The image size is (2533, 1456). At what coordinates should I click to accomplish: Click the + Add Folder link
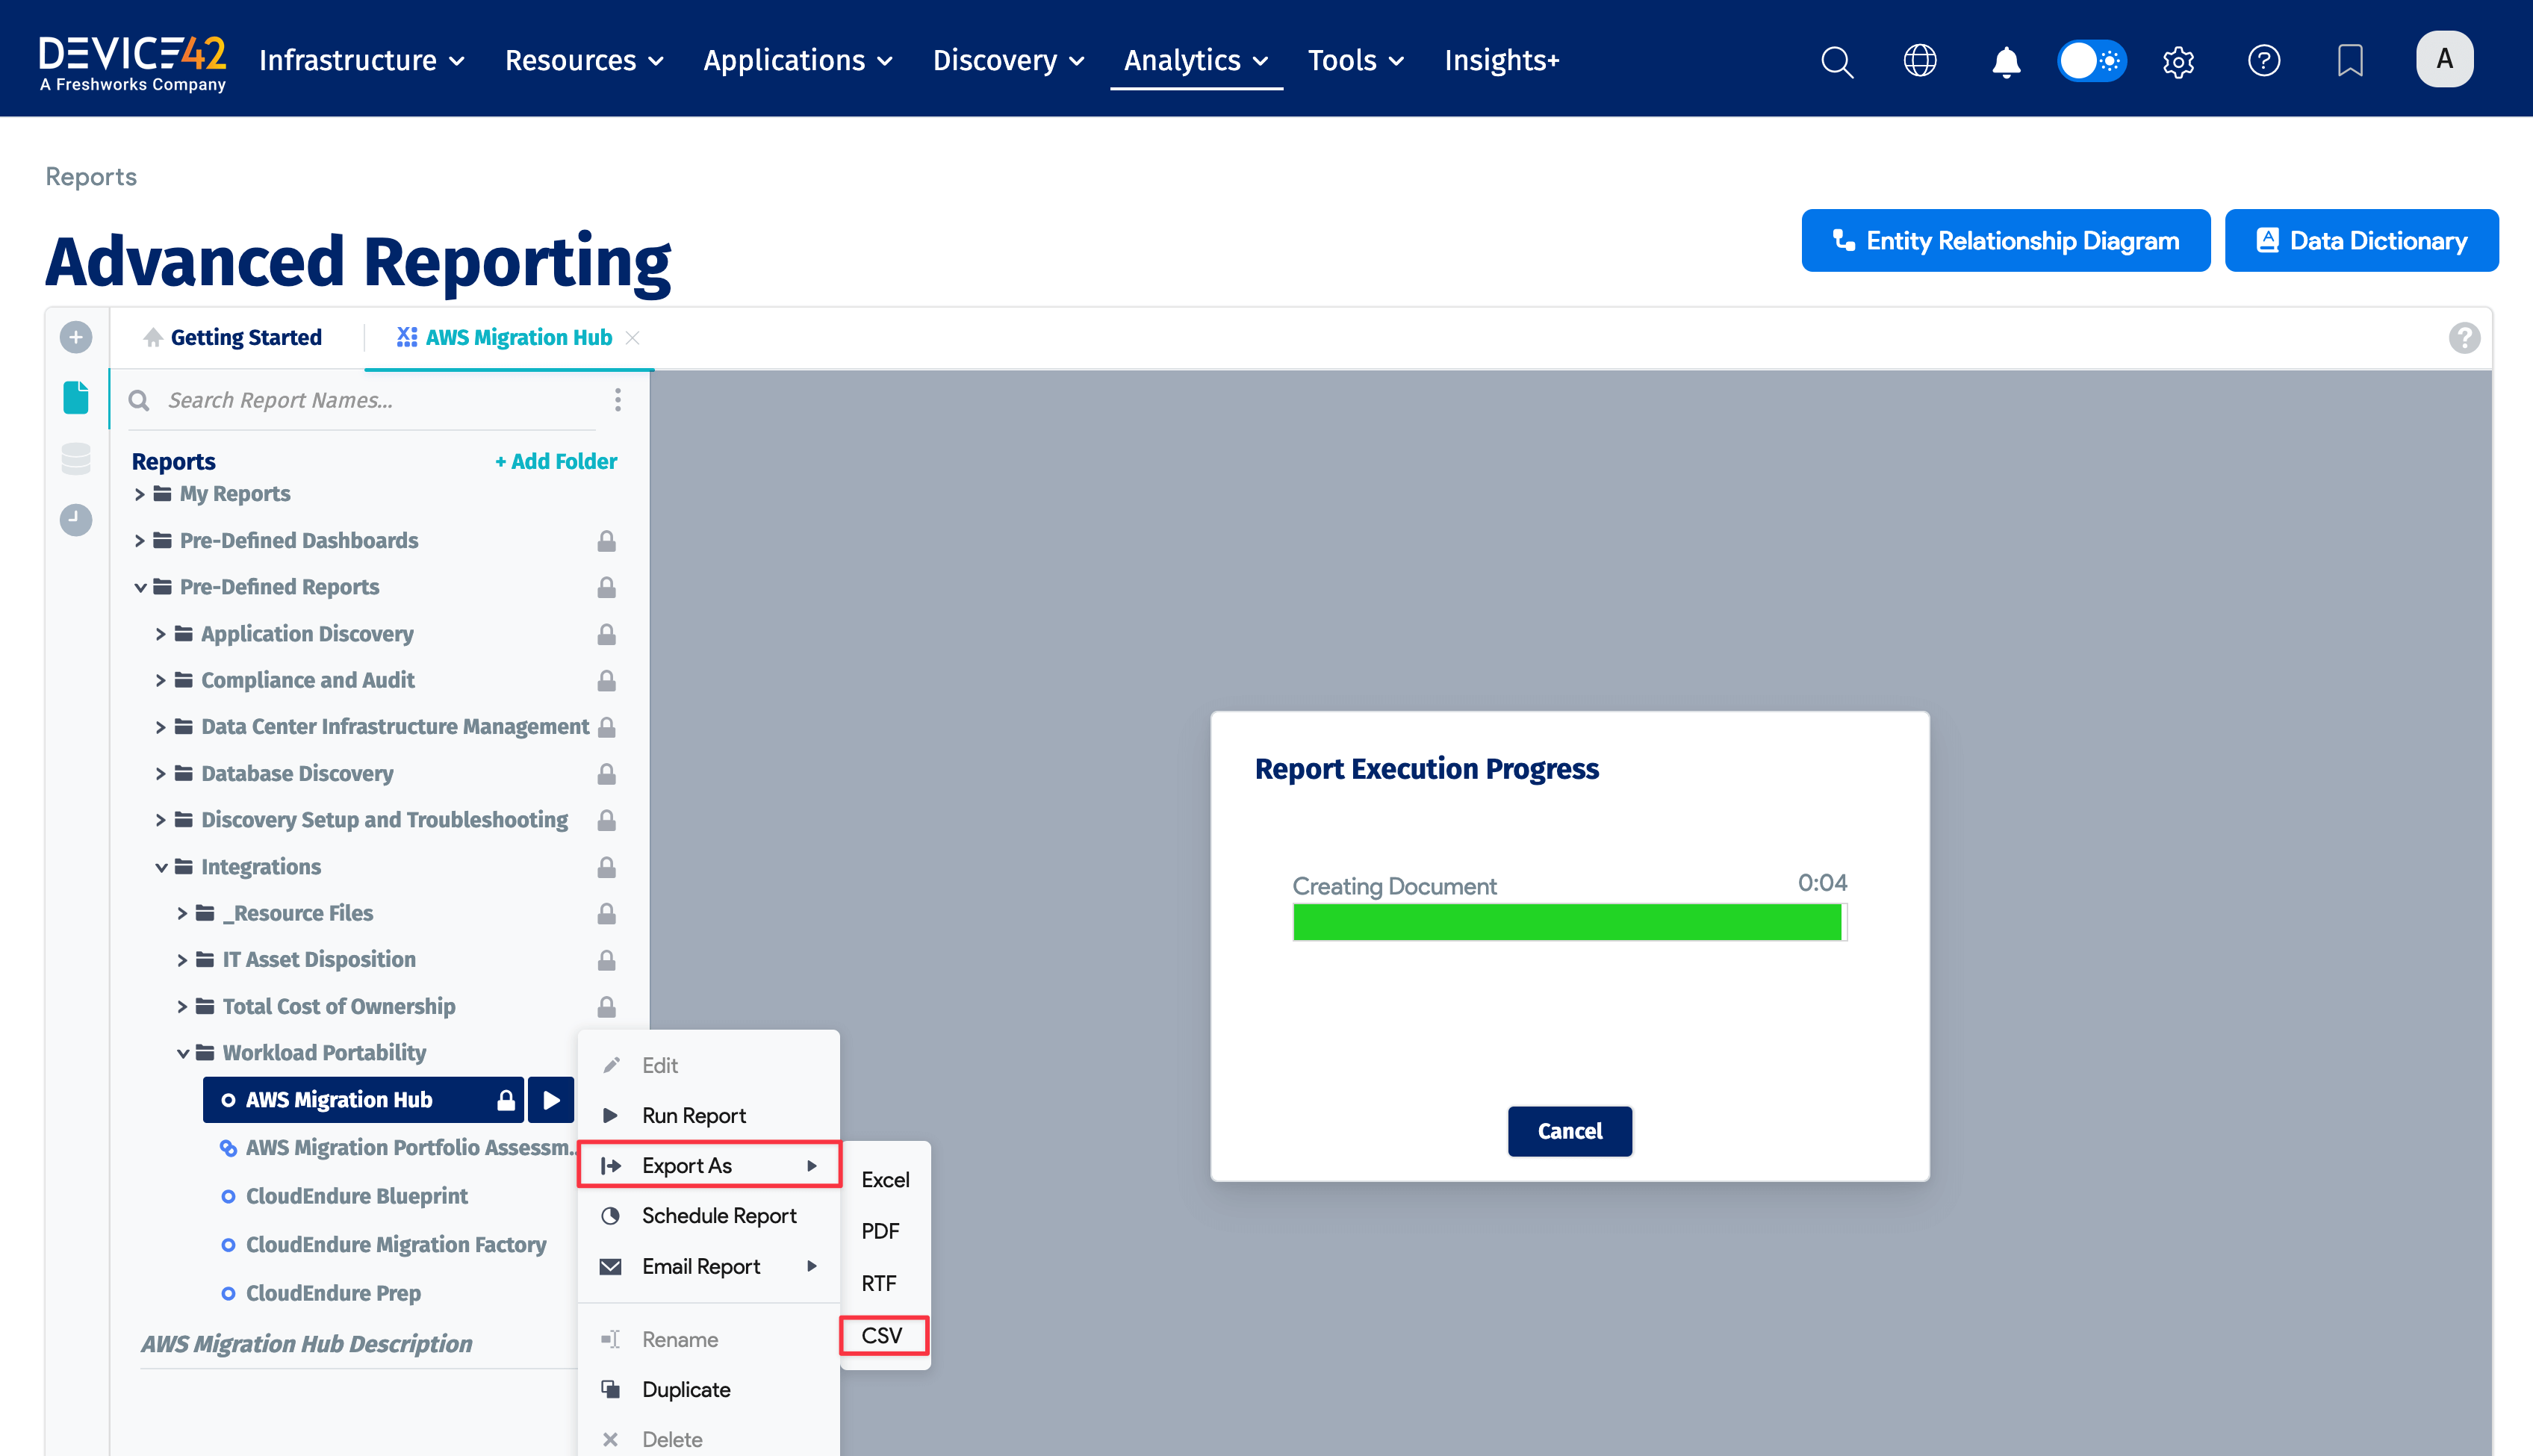(556, 462)
